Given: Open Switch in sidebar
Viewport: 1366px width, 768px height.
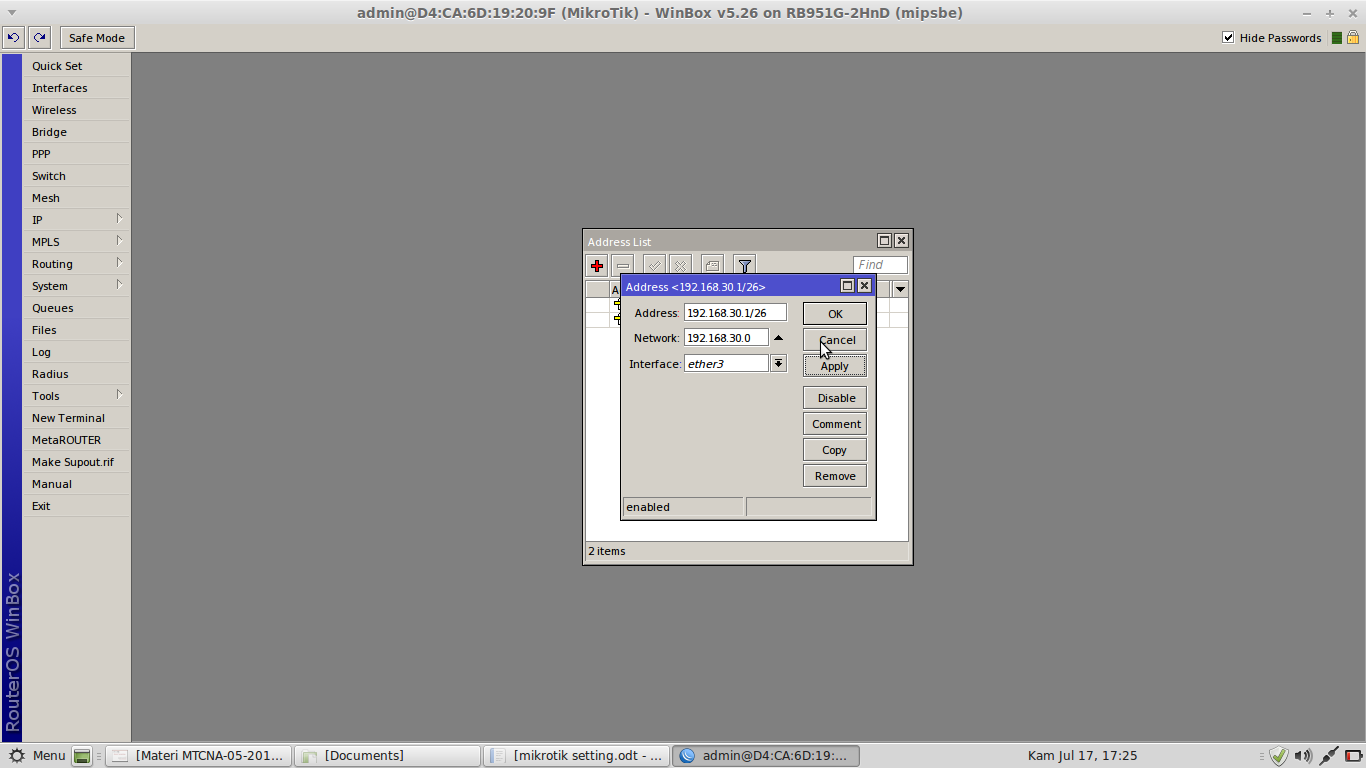Looking at the screenshot, I should (x=77, y=176).
